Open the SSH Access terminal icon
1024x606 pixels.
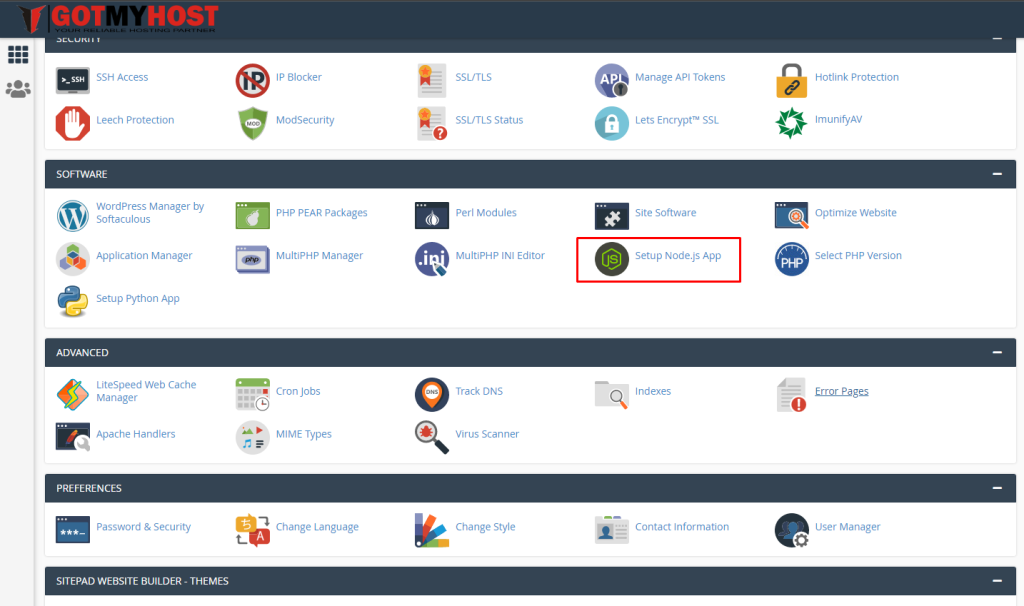point(72,80)
